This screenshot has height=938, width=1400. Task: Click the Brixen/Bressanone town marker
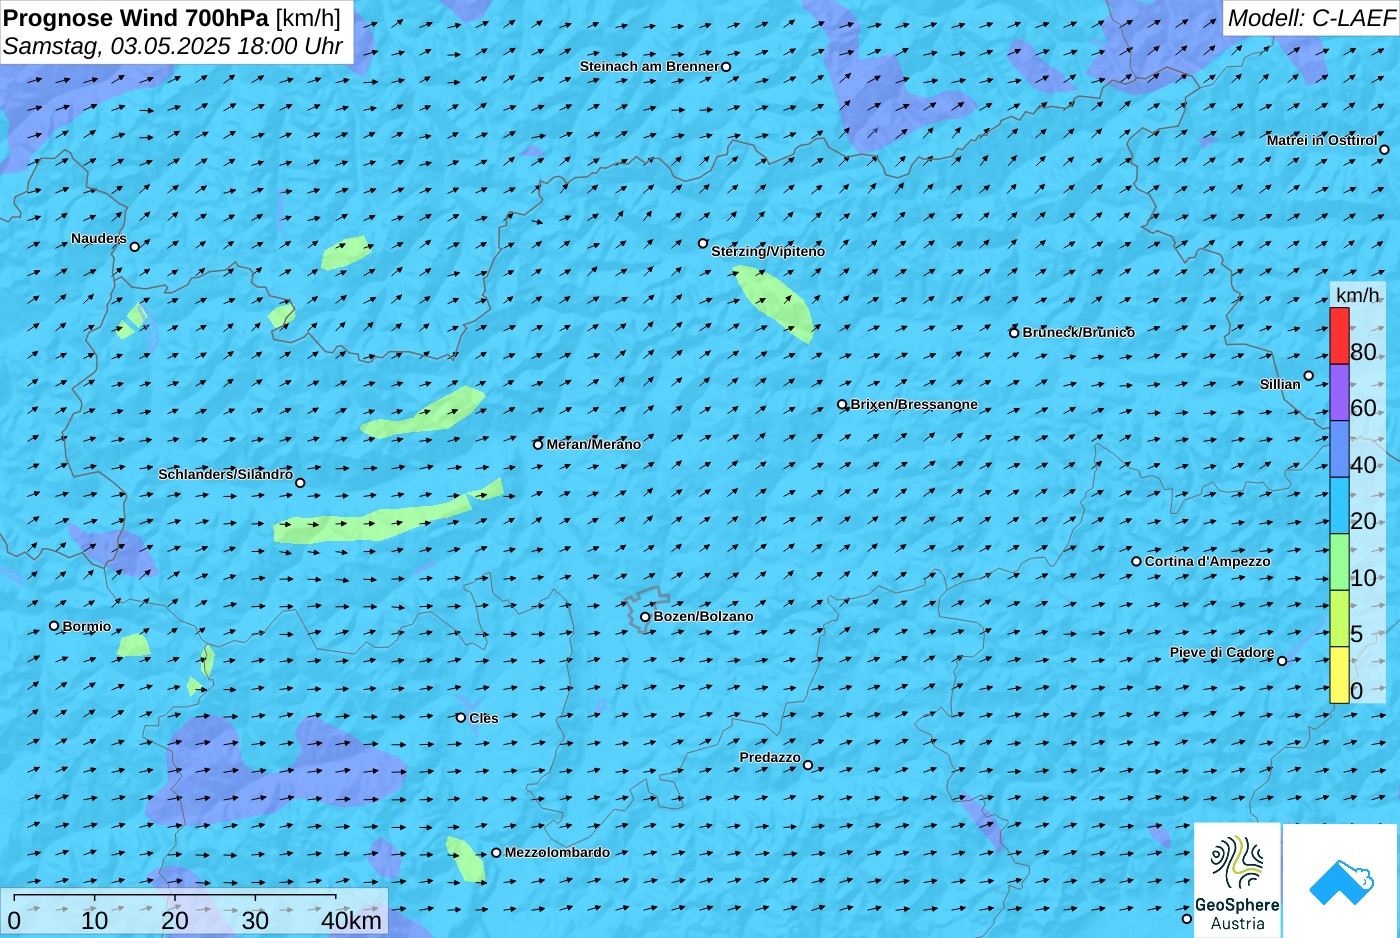(842, 405)
